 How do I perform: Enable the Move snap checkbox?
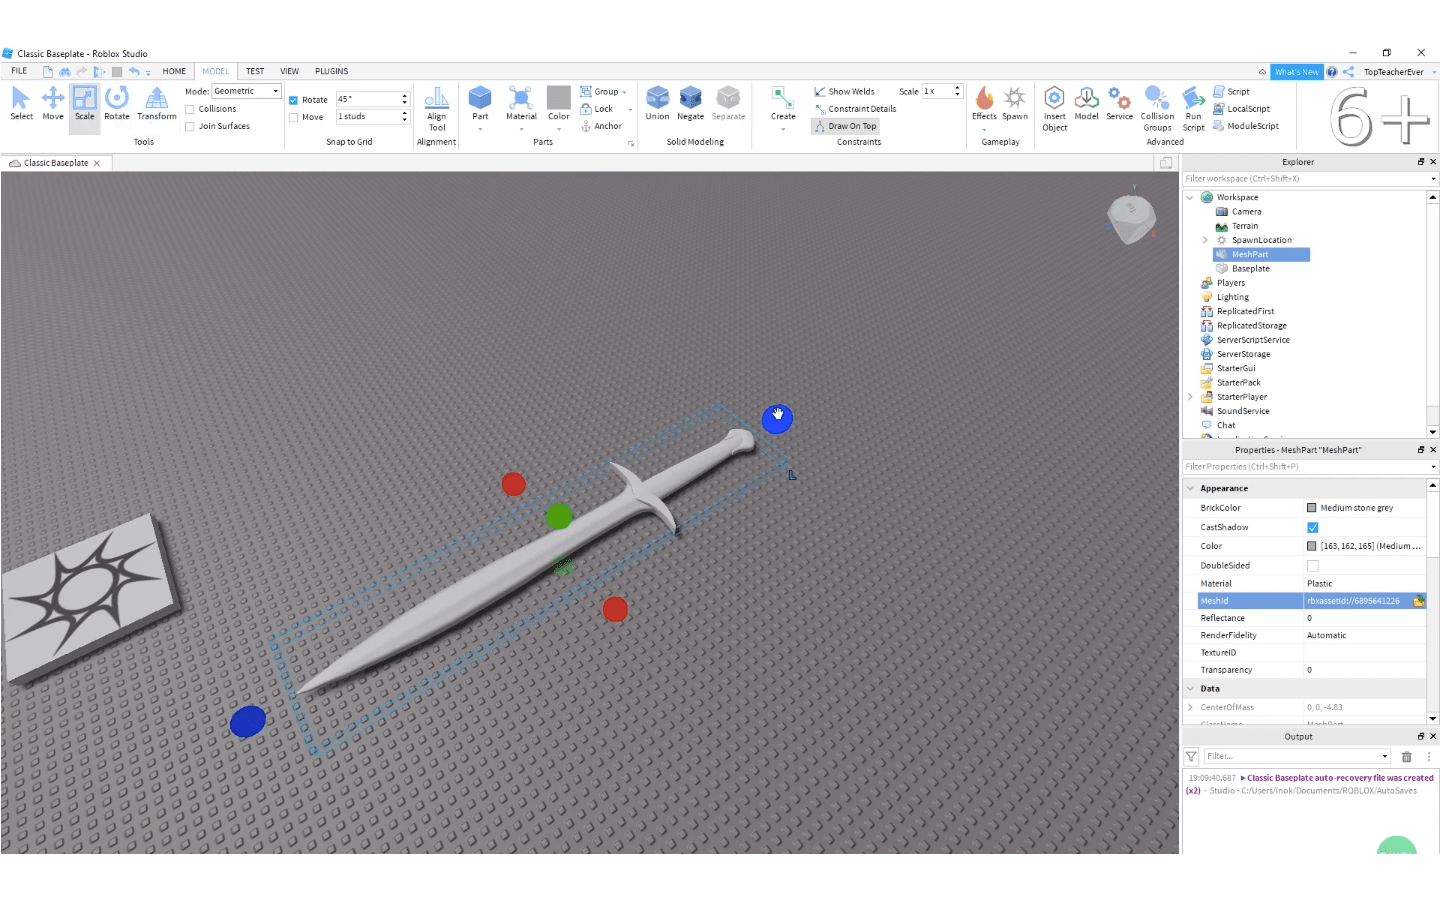tap(294, 117)
